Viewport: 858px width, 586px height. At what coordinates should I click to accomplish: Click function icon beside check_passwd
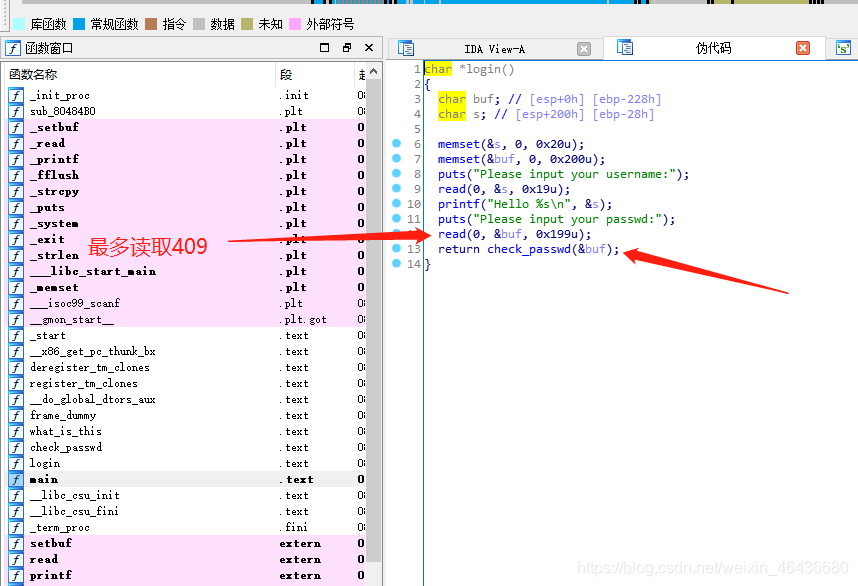(x=16, y=448)
